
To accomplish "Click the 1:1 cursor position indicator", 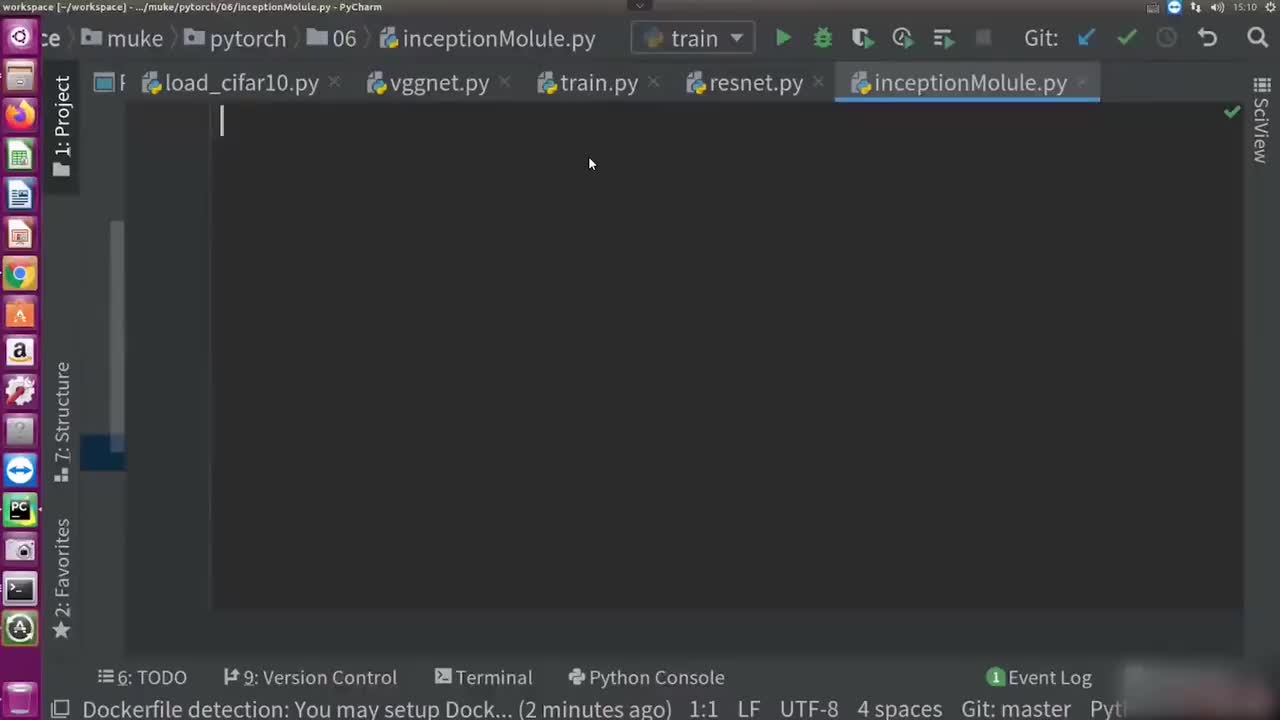I will [704, 709].
